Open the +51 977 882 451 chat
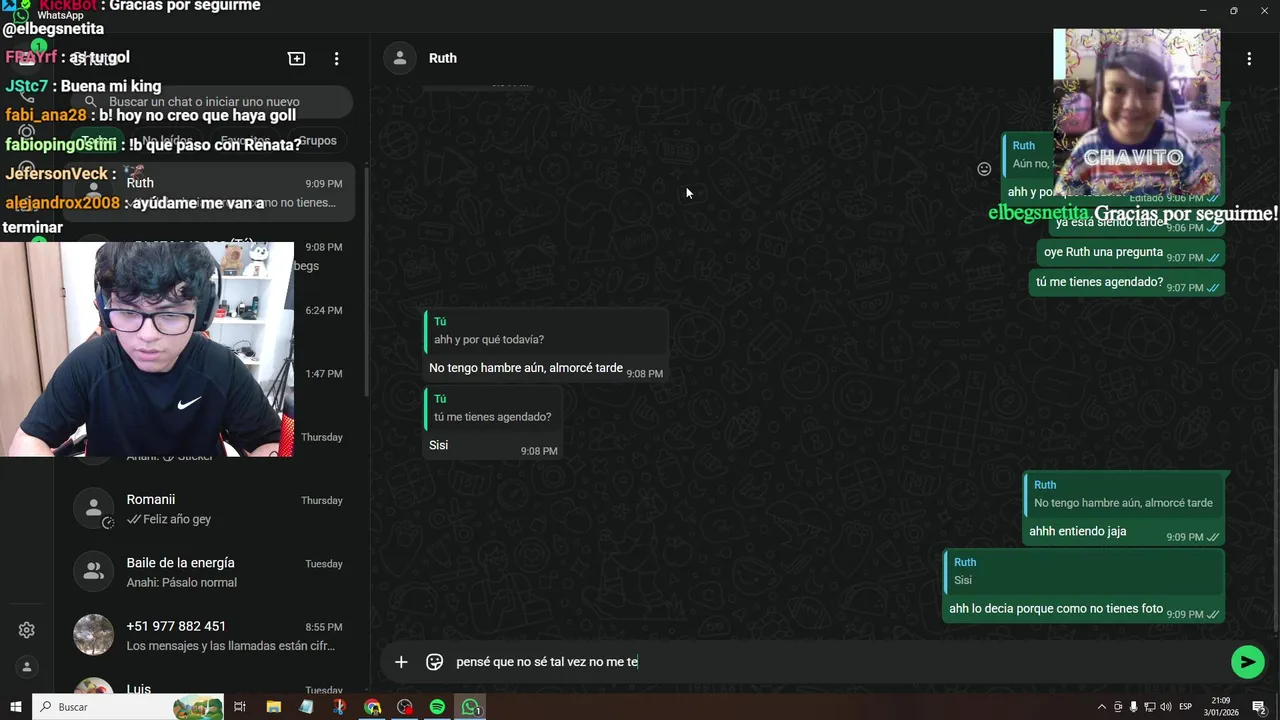The image size is (1280, 720). (x=209, y=635)
